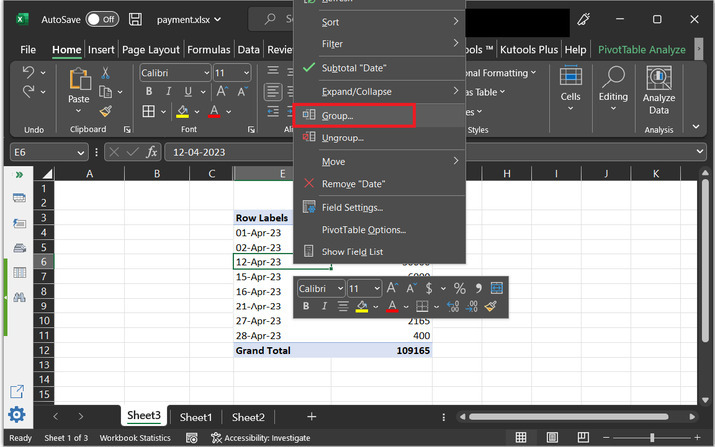This screenshot has height=447, width=715.
Task: Open the Name Box dropdown arrow
Action: click(x=81, y=152)
